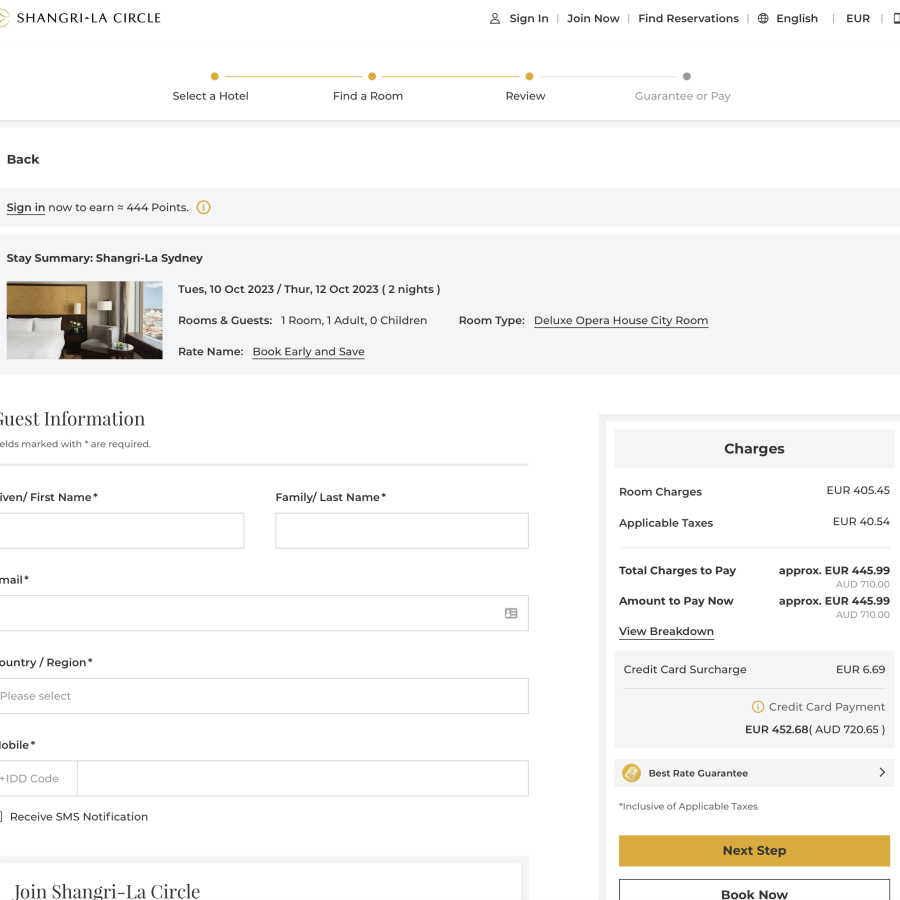
Task: Open the Book Early and Save rate details
Action: tap(308, 351)
